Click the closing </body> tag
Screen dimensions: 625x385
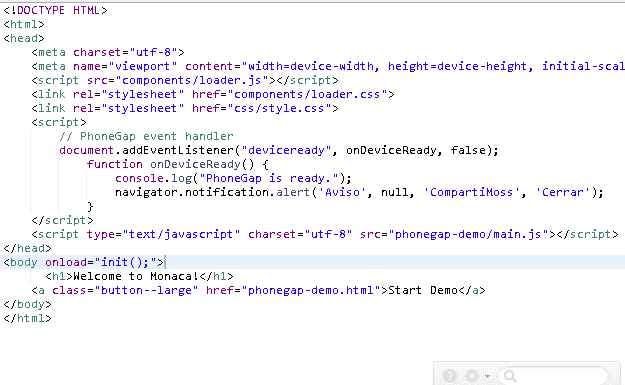tap(28, 304)
